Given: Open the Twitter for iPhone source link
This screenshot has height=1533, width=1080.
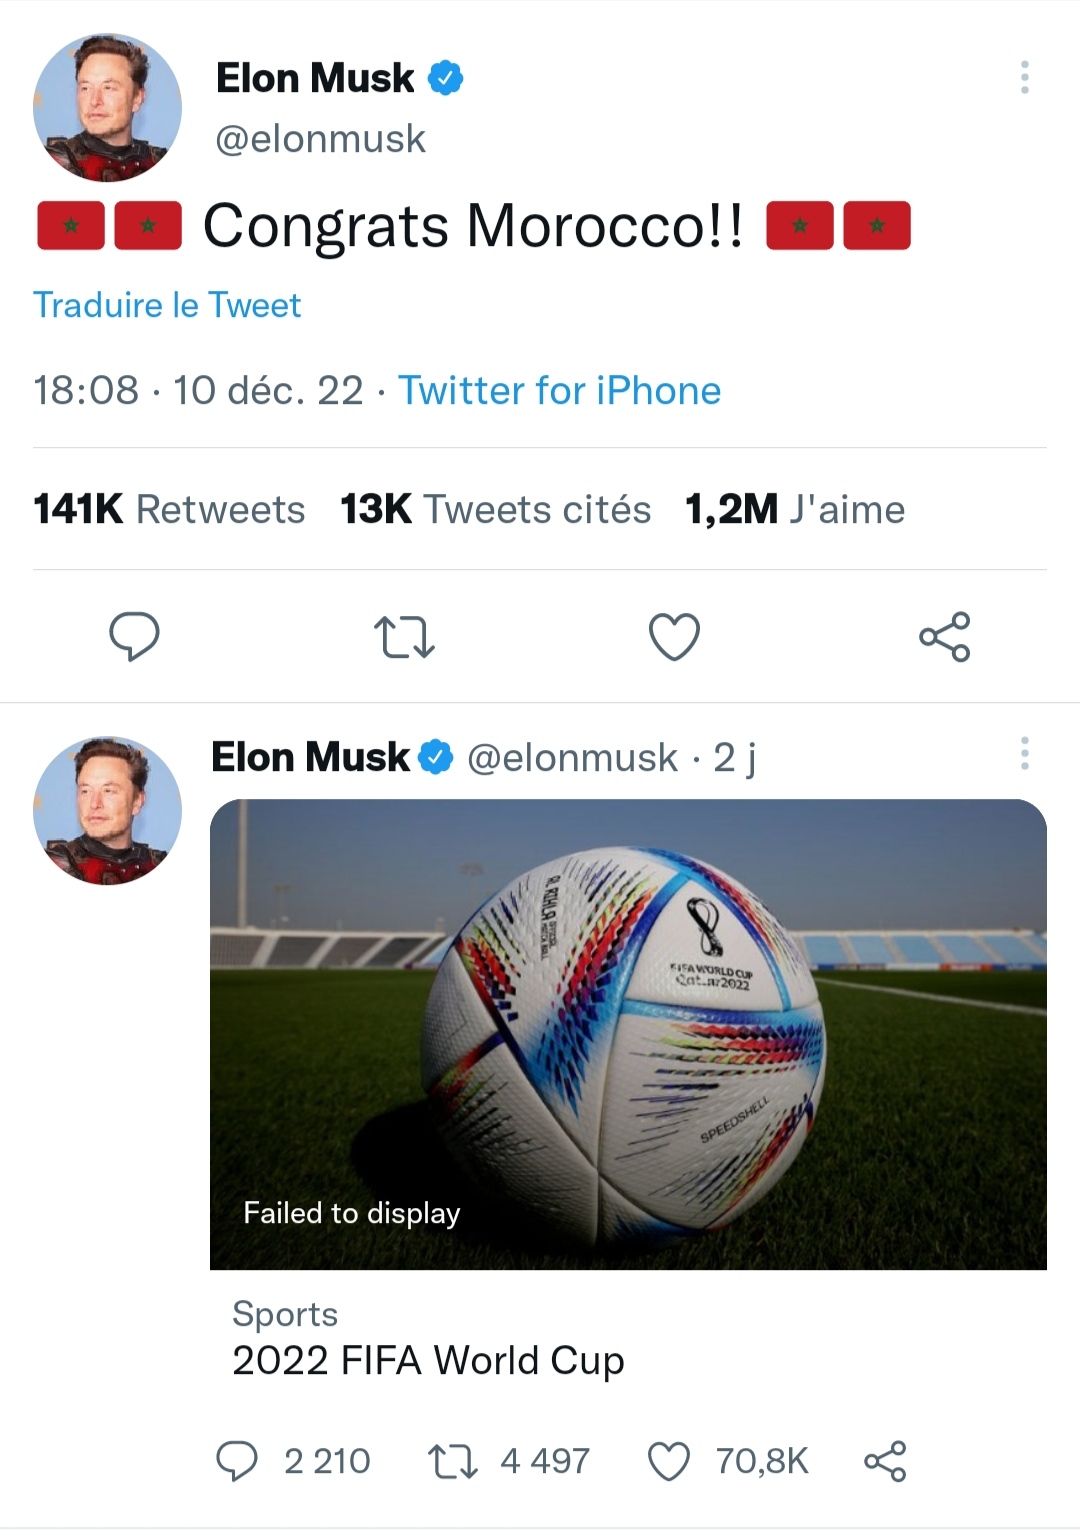Looking at the screenshot, I should pyautogui.click(x=559, y=391).
